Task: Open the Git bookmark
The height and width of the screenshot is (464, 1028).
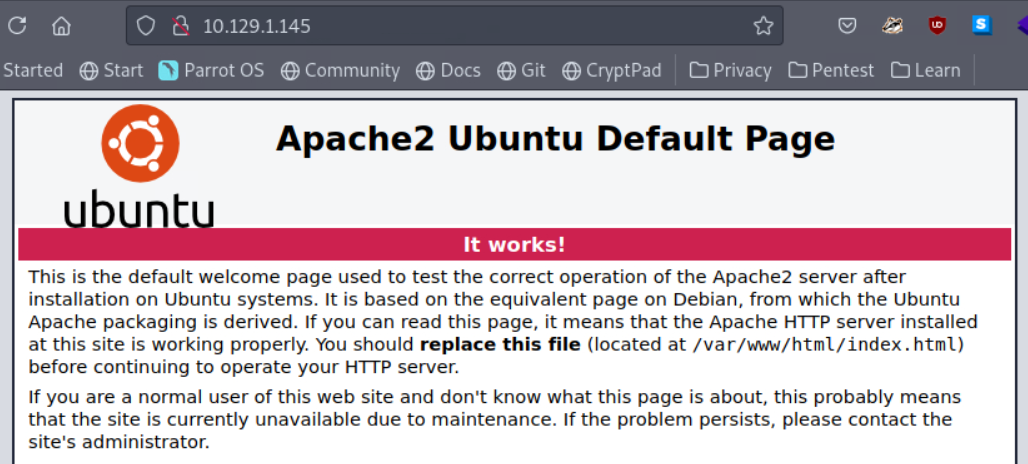Action: [521, 70]
